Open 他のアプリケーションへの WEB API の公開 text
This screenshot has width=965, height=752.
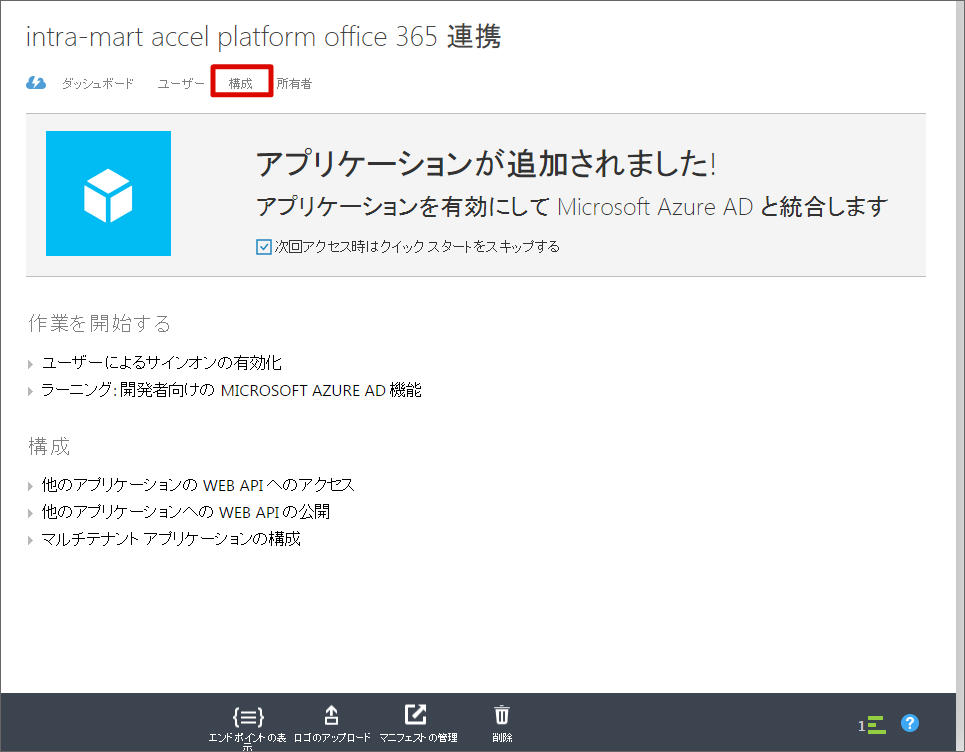point(186,512)
